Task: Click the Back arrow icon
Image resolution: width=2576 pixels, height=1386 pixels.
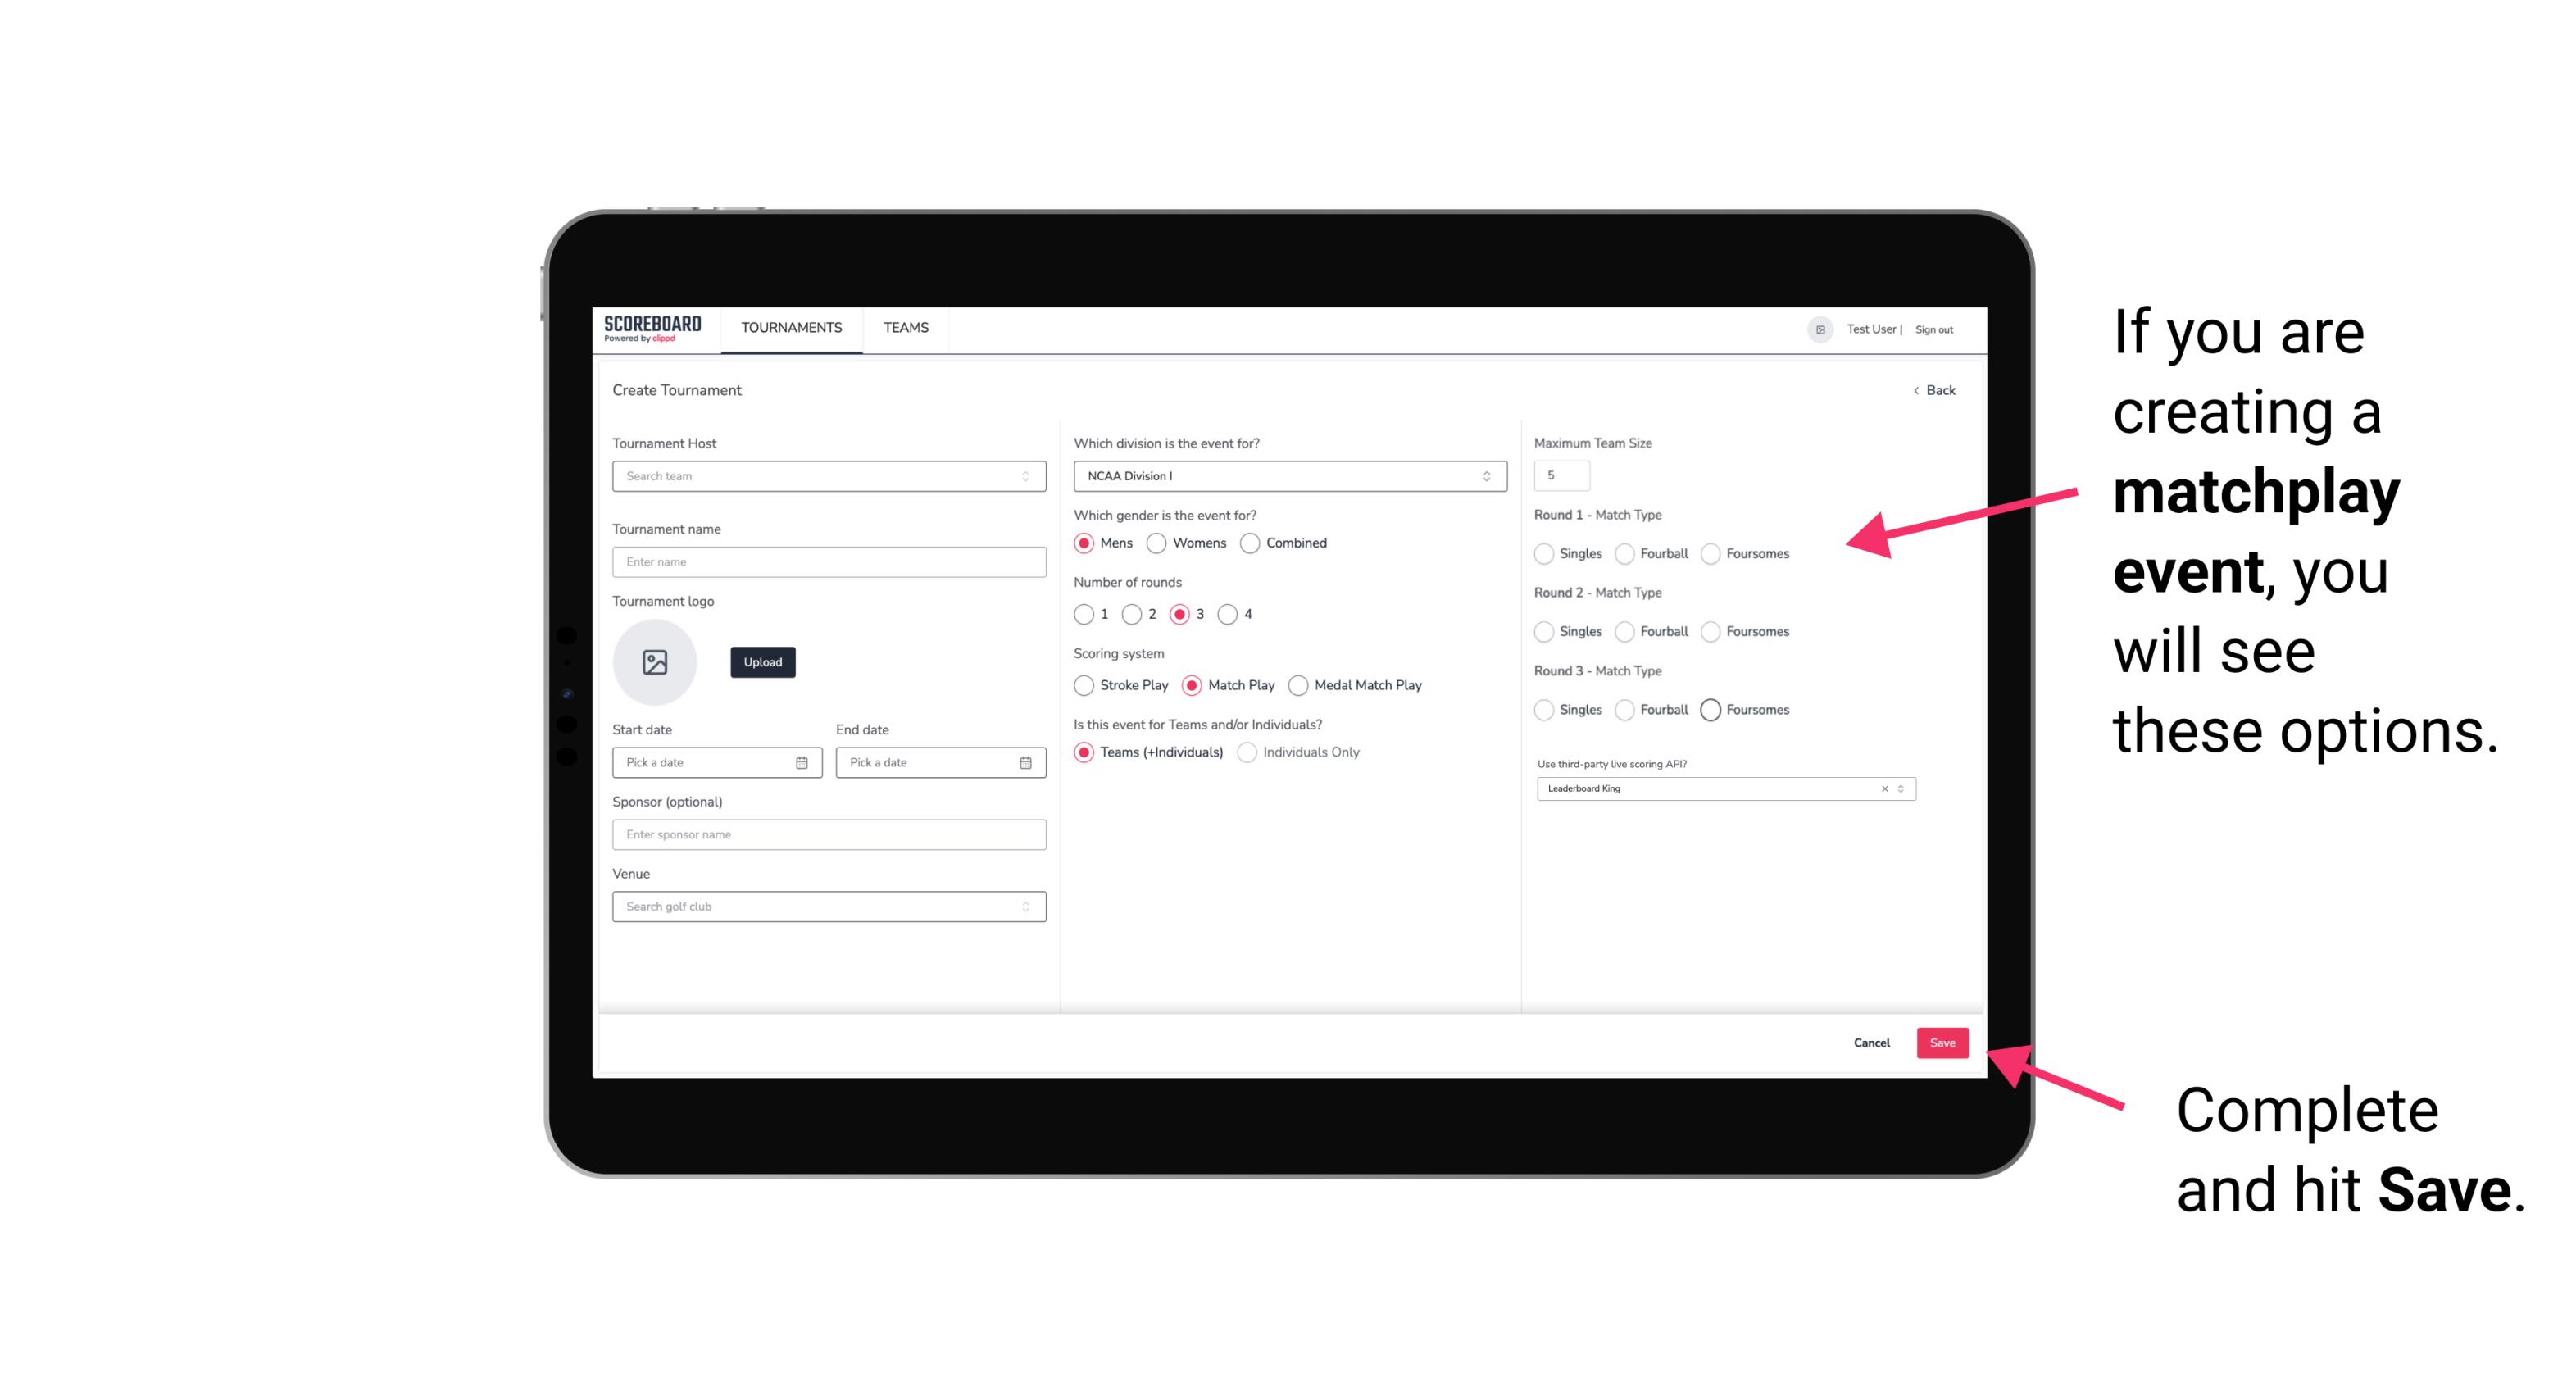Action: pyautogui.click(x=1912, y=389)
